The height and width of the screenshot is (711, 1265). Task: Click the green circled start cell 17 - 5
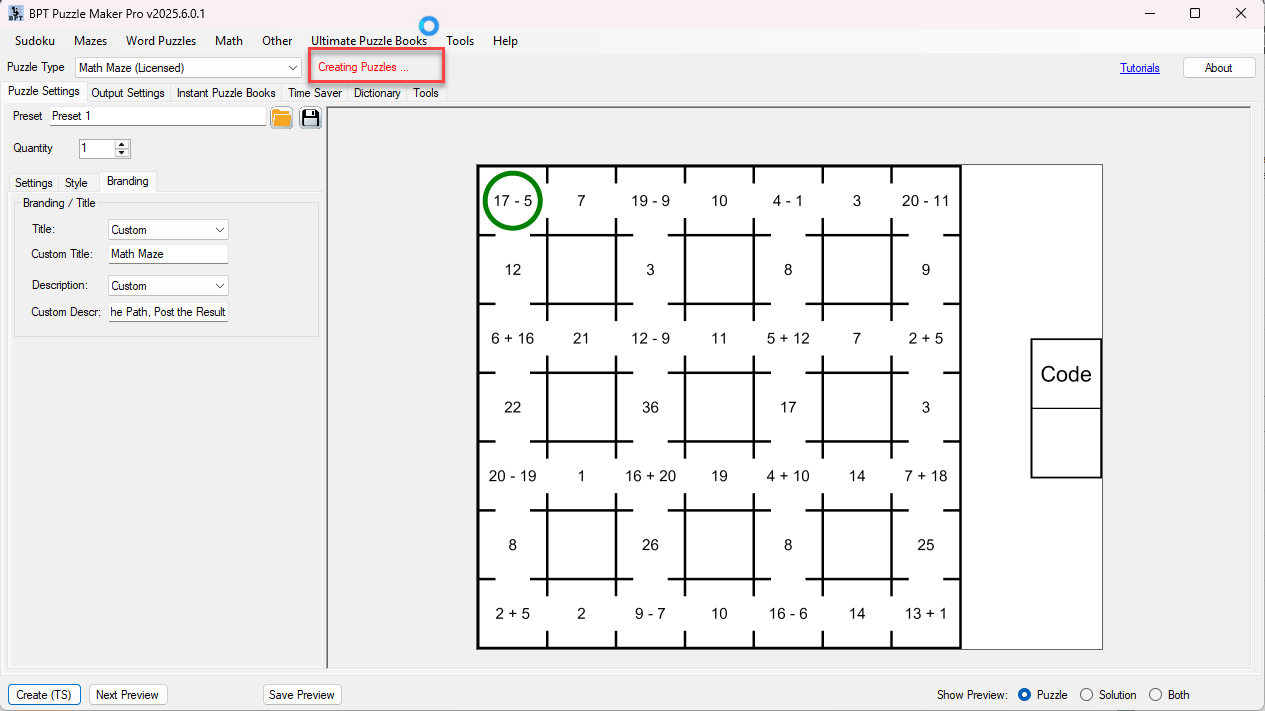point(512,201)
